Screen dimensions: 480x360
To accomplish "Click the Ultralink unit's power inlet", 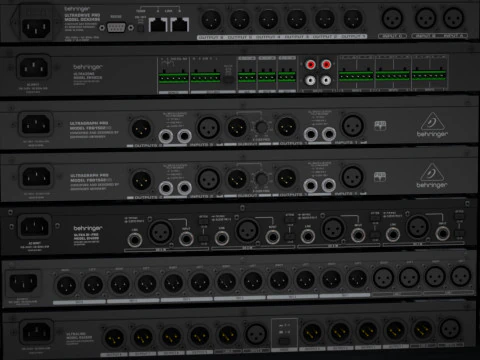I will pos(36,332).
